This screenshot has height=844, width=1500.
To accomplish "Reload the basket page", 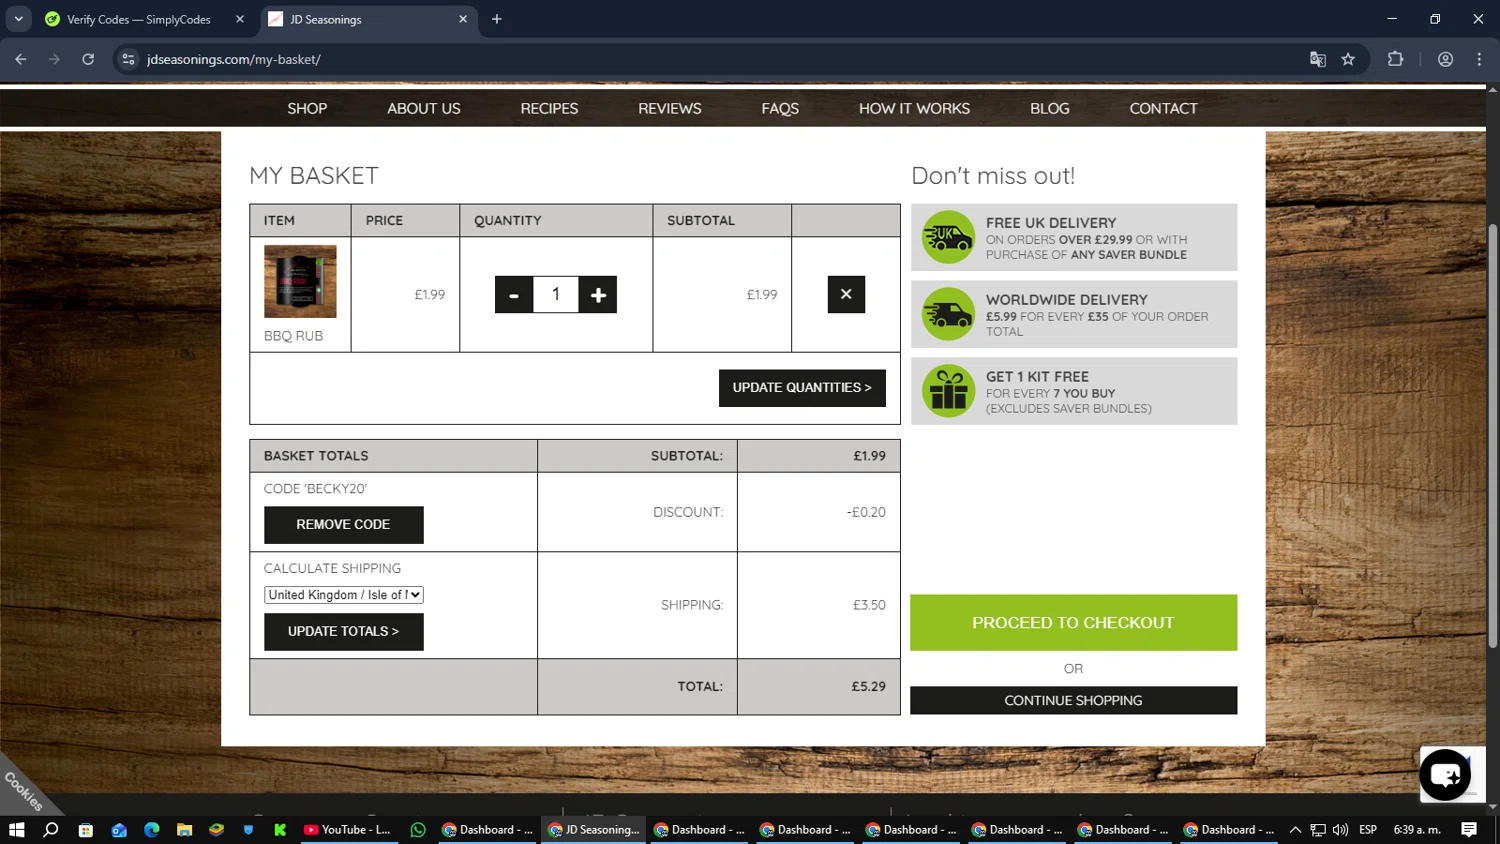I will [88, 59].
